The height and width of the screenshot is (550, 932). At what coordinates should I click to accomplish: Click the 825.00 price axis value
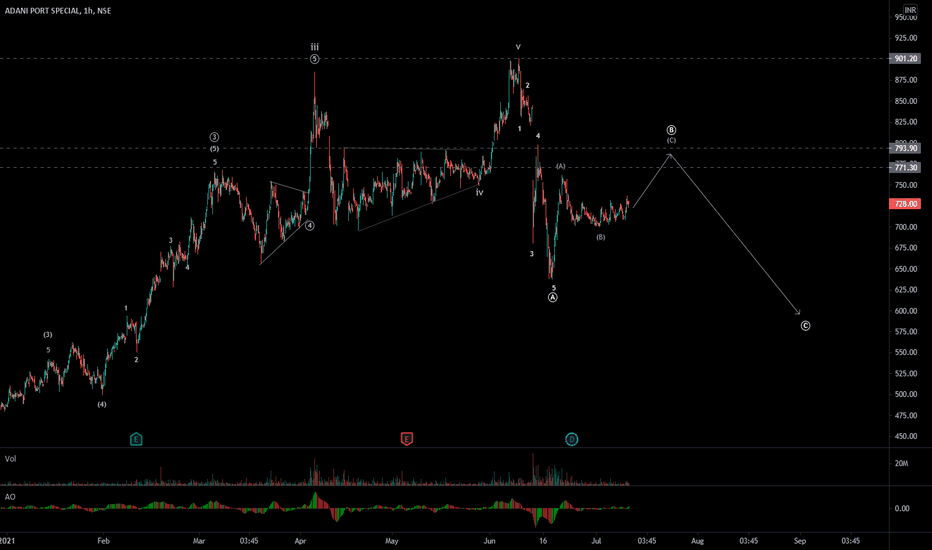point(905,122)
